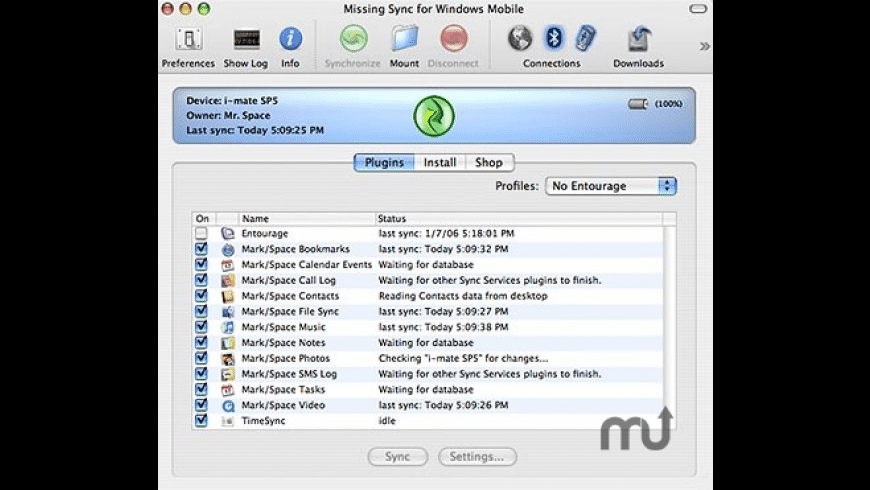The height and width of the screenshot is (490, 870).
Task: Toggle the Mark/Space Photos checkbox
Action: (201, 358)
